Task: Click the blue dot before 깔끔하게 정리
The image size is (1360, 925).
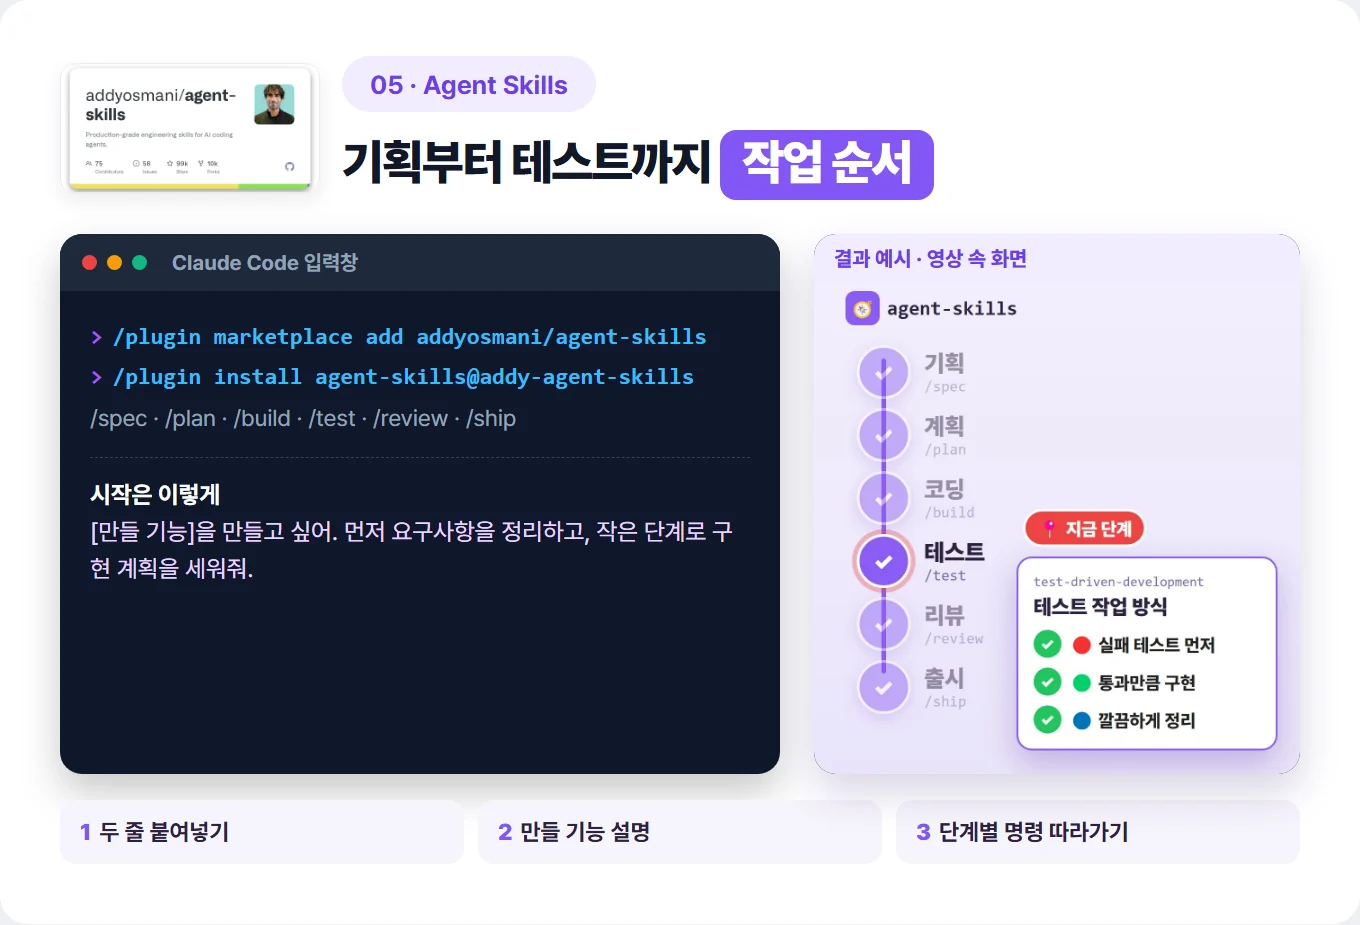Action: 1081,721
